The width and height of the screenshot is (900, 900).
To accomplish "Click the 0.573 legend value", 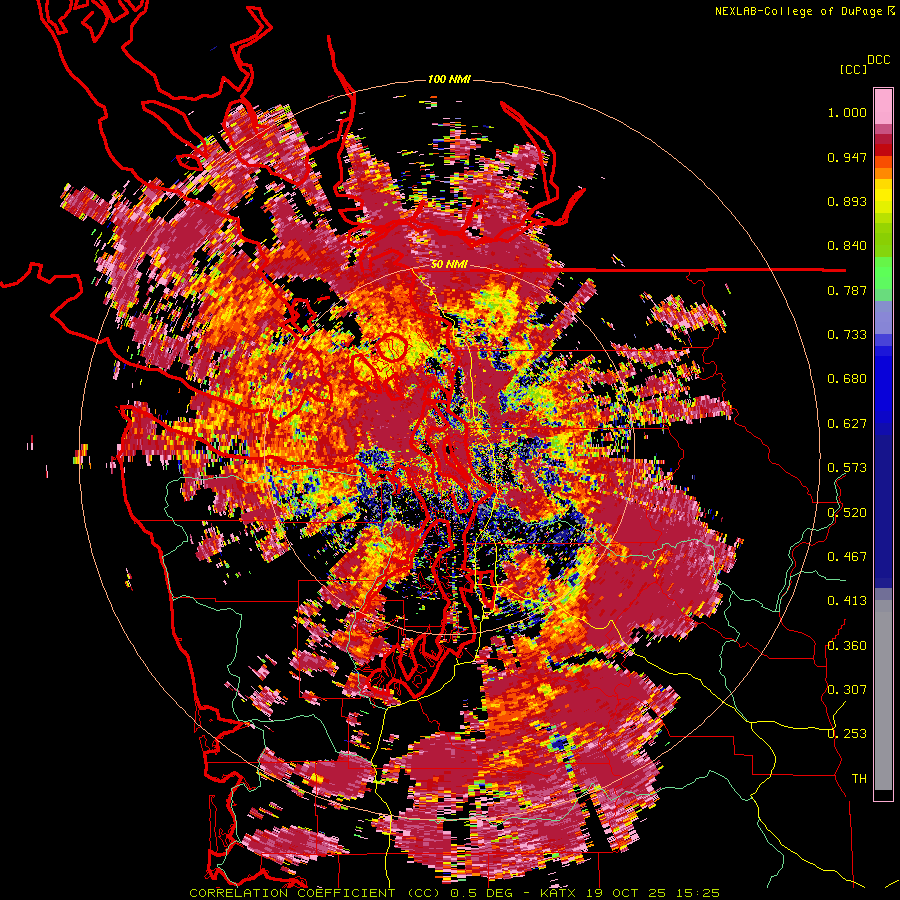I will coord(847,468).
